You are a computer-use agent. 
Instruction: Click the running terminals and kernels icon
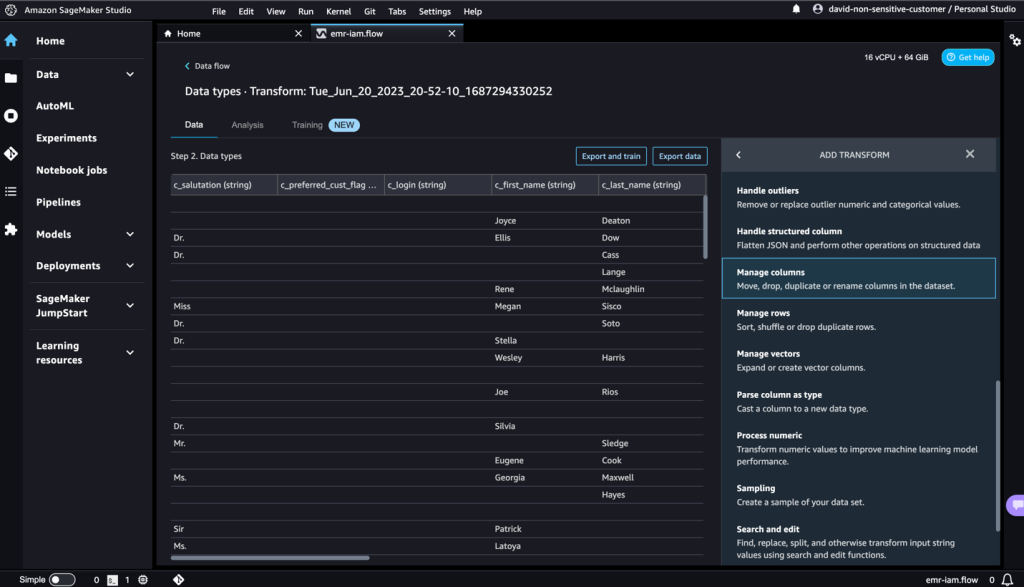[11, 115]
